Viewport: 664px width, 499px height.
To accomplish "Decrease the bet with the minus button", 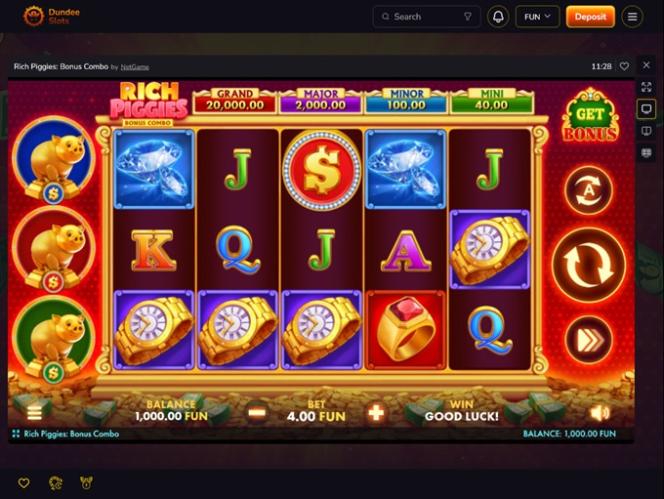I will coord(257,412).
